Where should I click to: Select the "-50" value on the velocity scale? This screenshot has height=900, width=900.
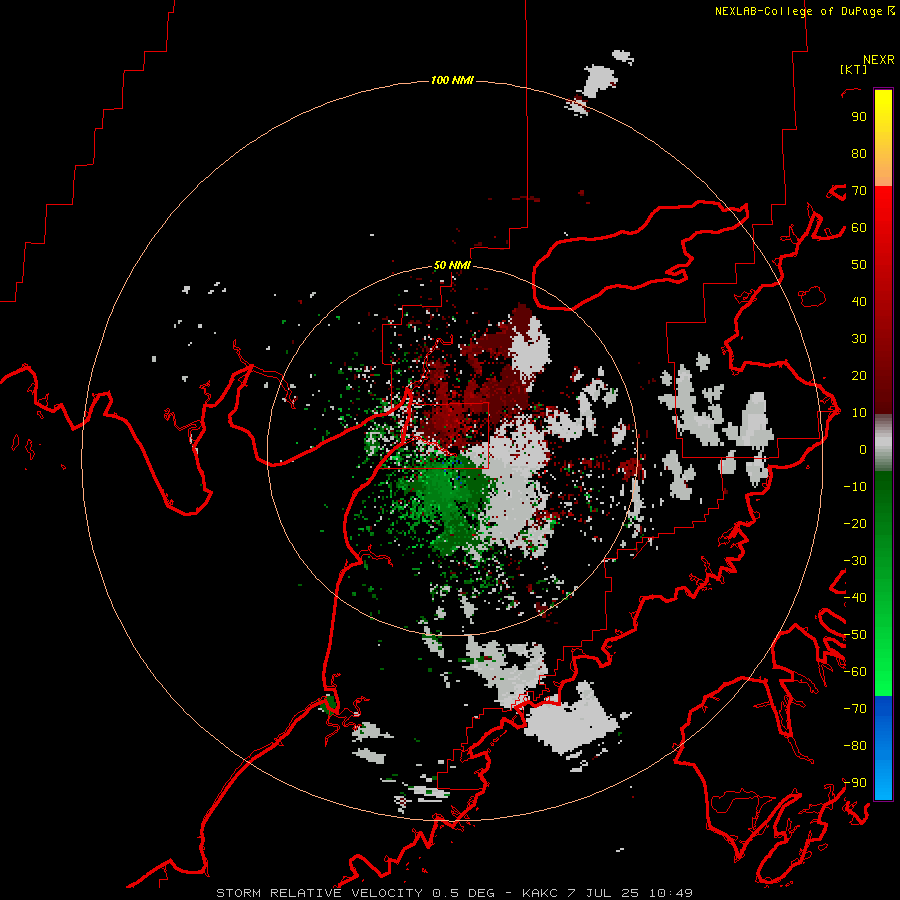[855, 634]
